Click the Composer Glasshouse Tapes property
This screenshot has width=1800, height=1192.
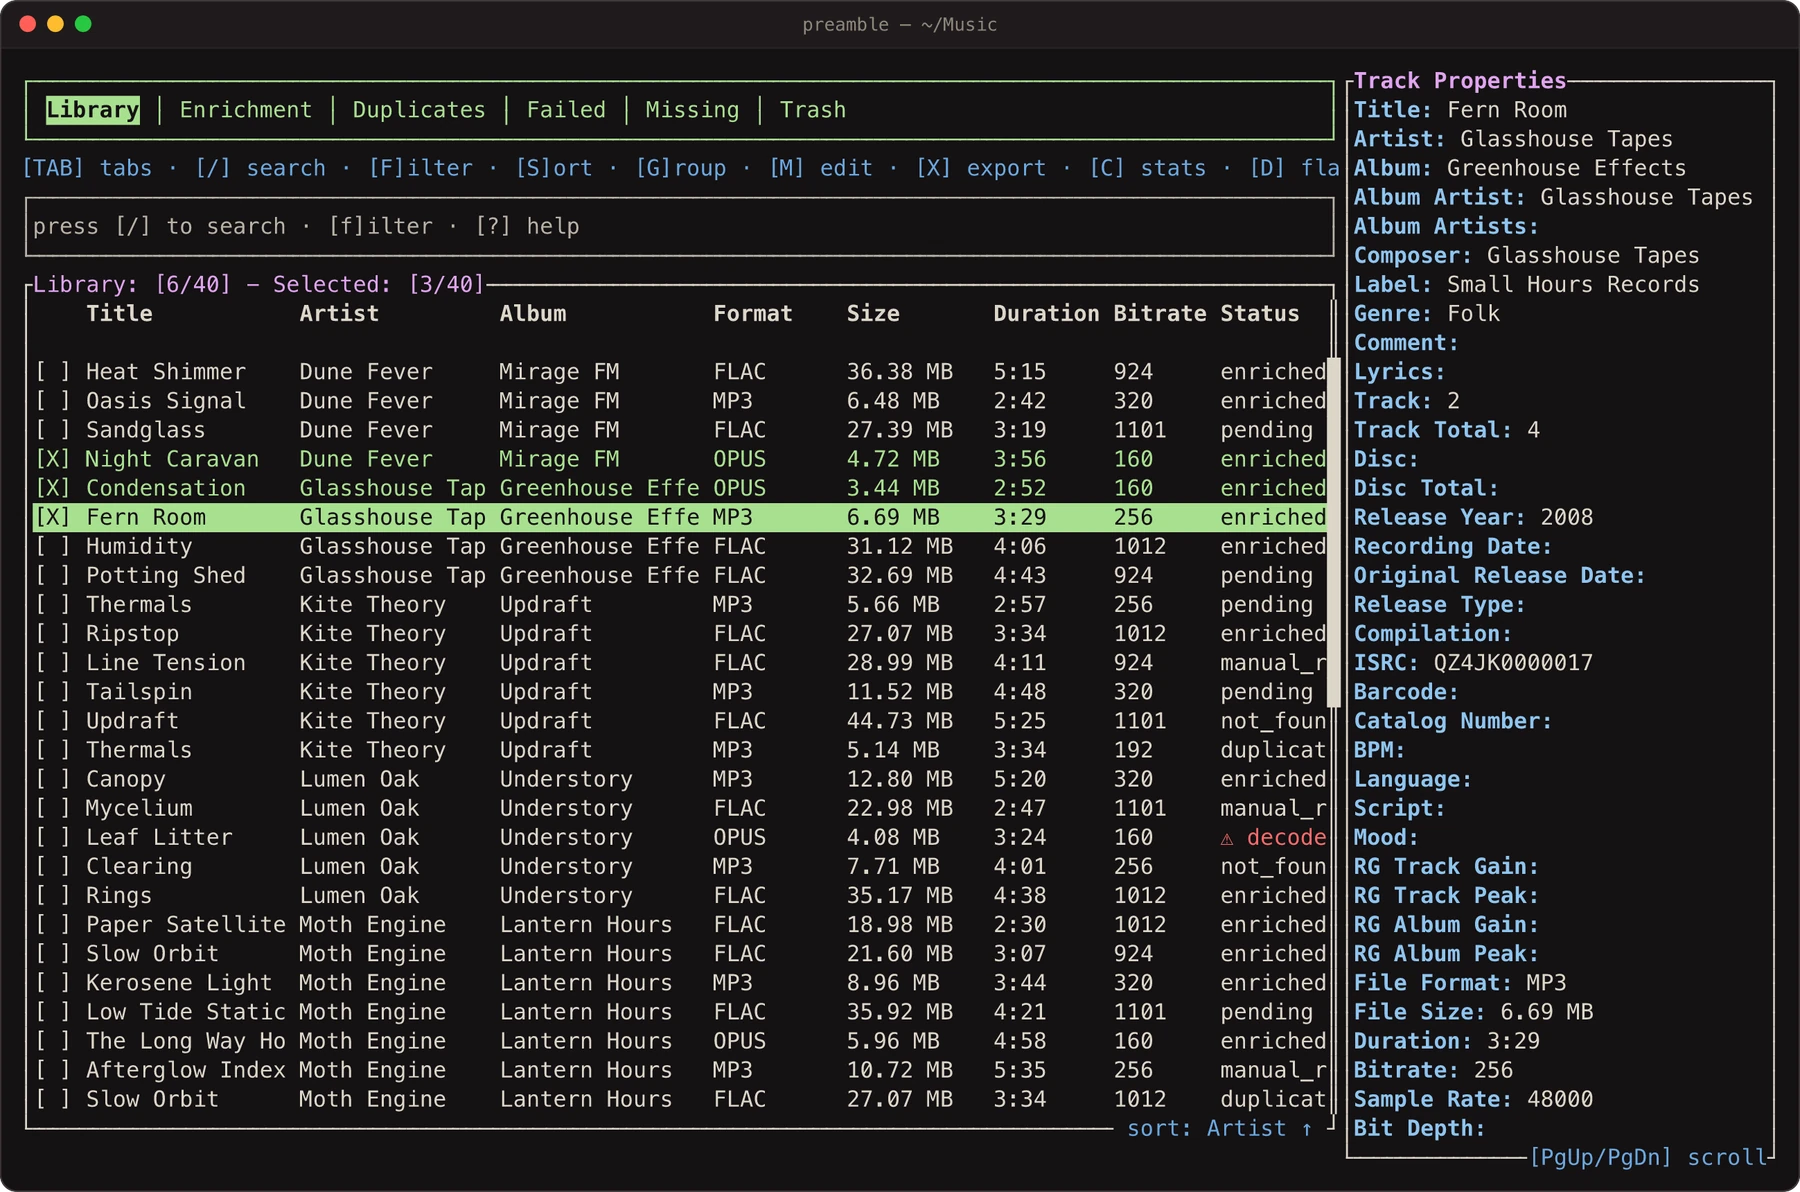pos(1527,256)
